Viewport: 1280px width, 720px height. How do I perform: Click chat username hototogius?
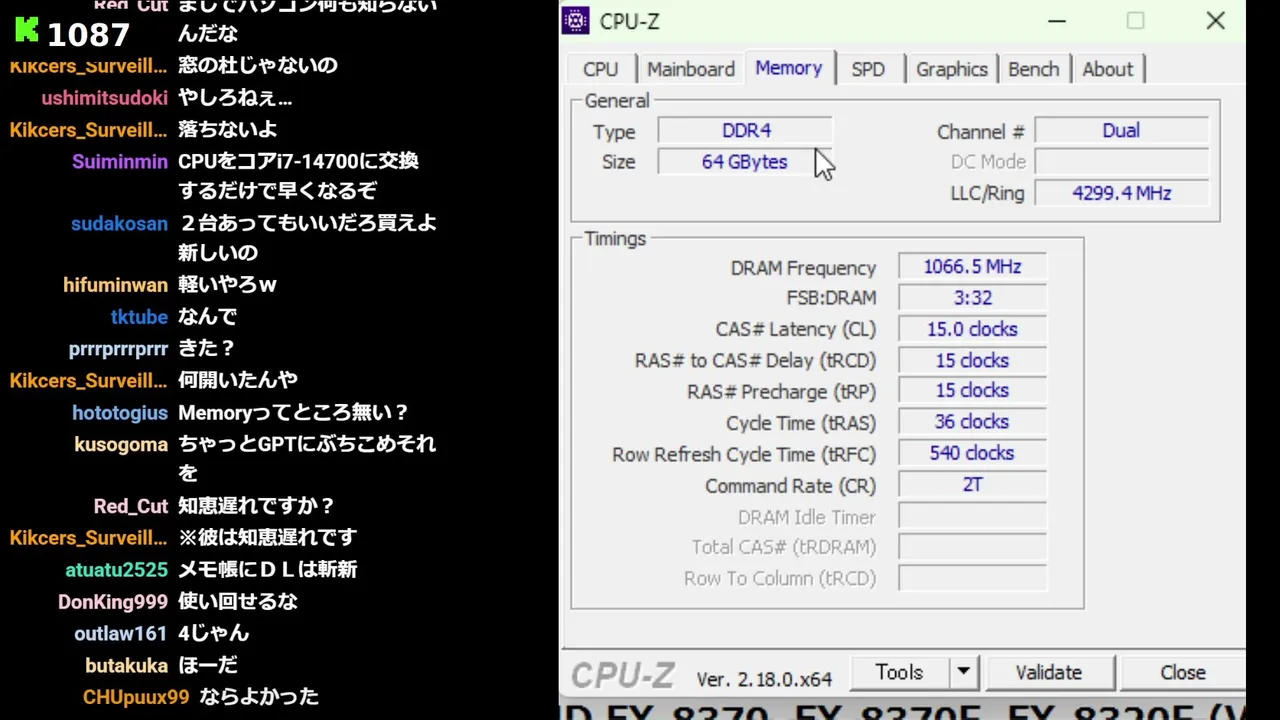(x=120, y=413)
